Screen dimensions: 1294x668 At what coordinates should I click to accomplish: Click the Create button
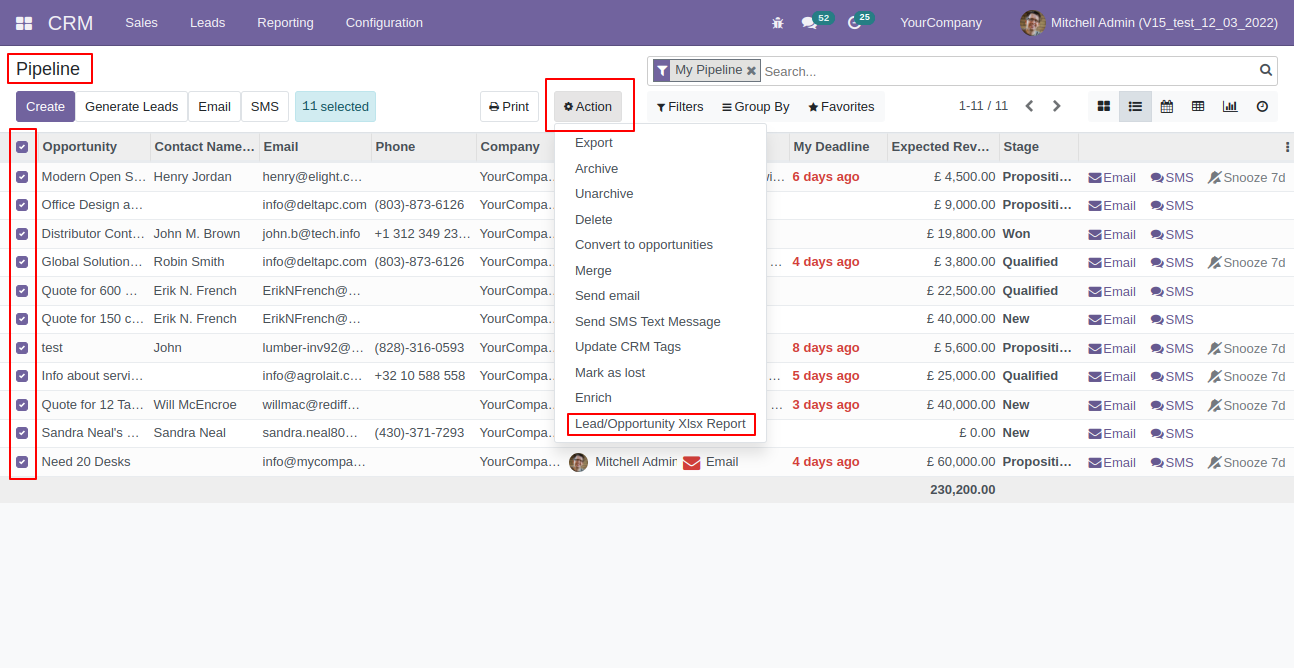tap(45, 107)
